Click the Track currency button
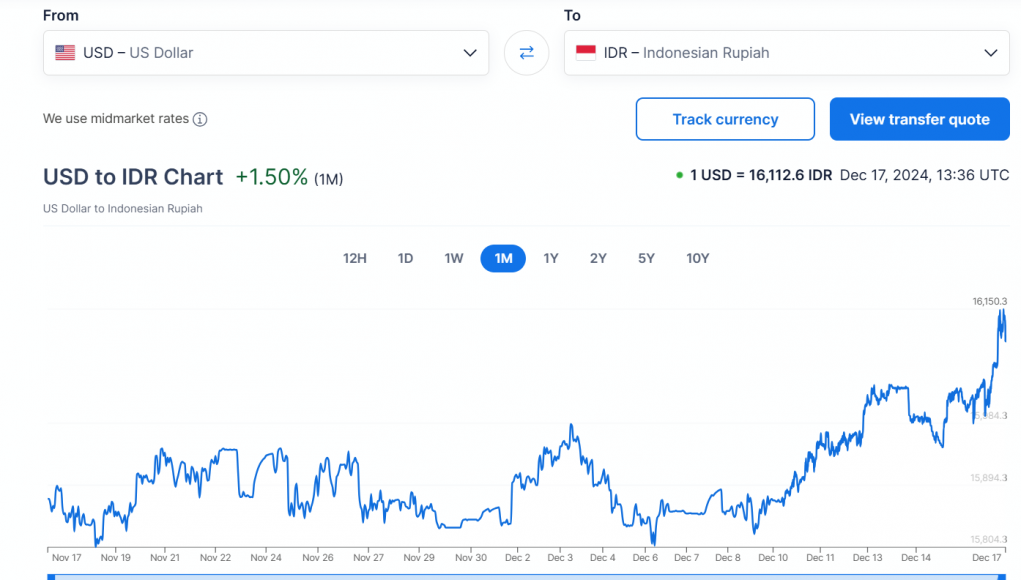Viewport: 1021px width, 580px height. click(725, 119)
